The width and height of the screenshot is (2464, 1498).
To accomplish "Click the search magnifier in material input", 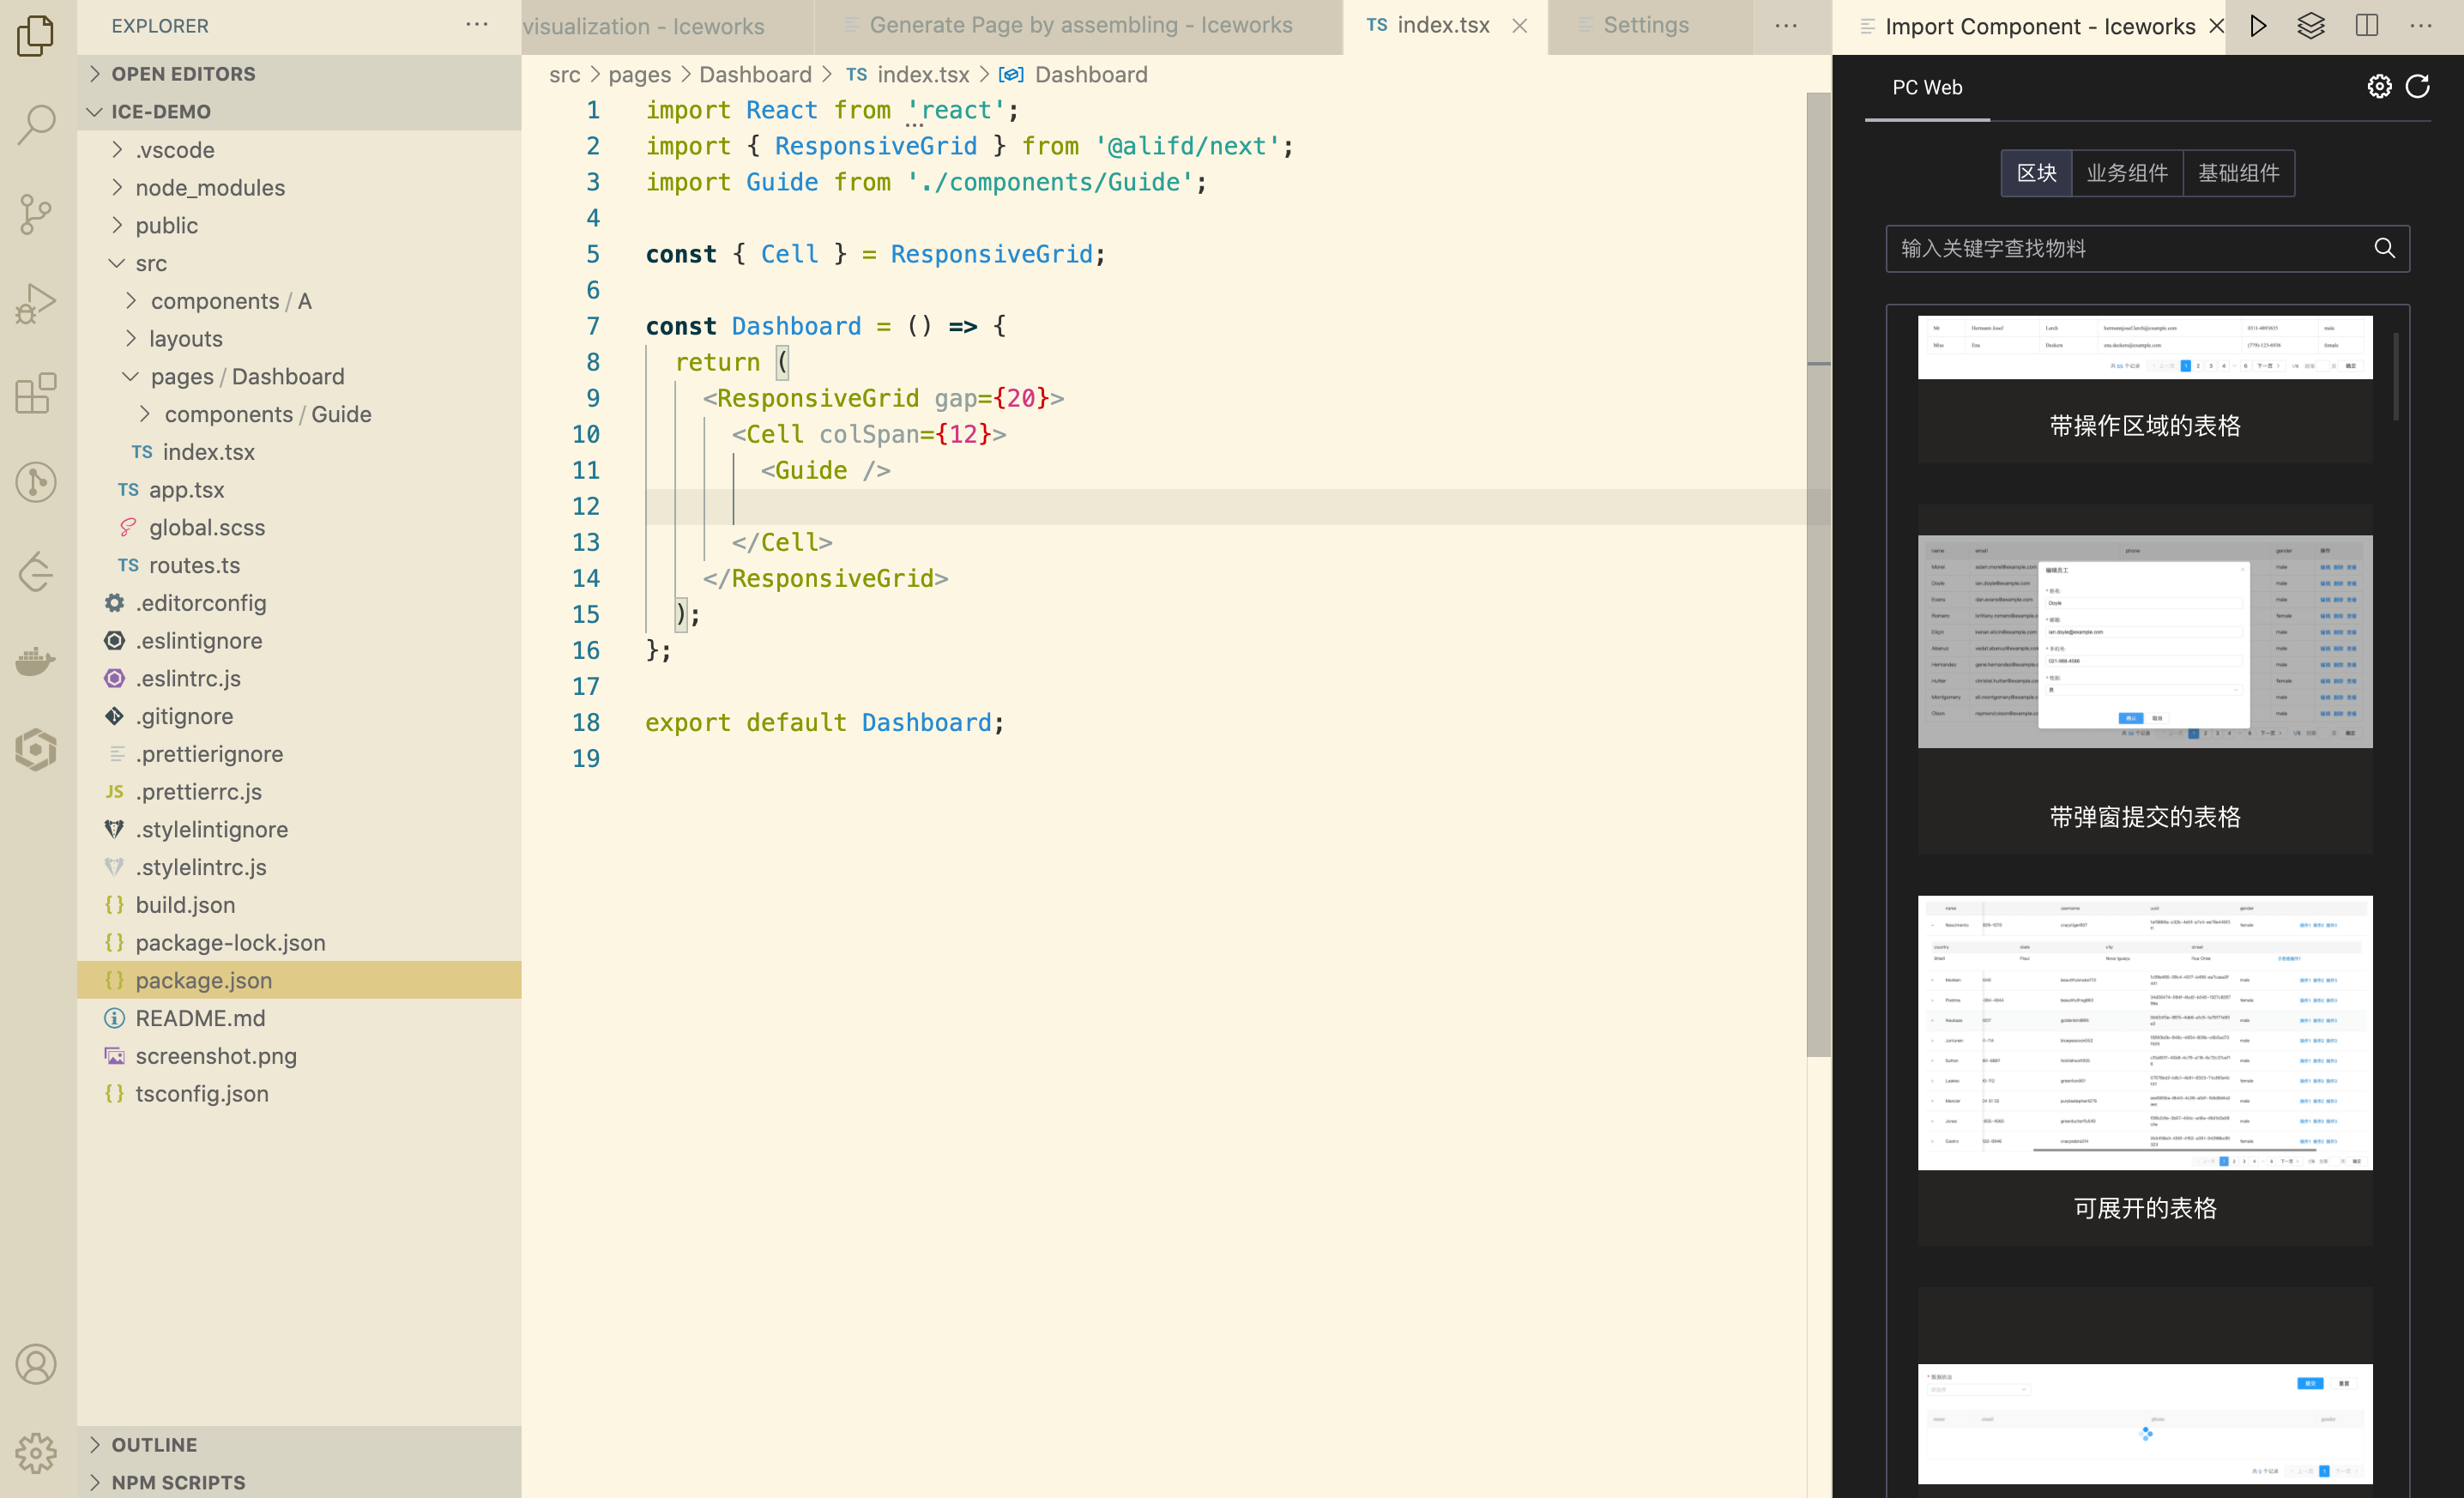I will [2384, 248].
